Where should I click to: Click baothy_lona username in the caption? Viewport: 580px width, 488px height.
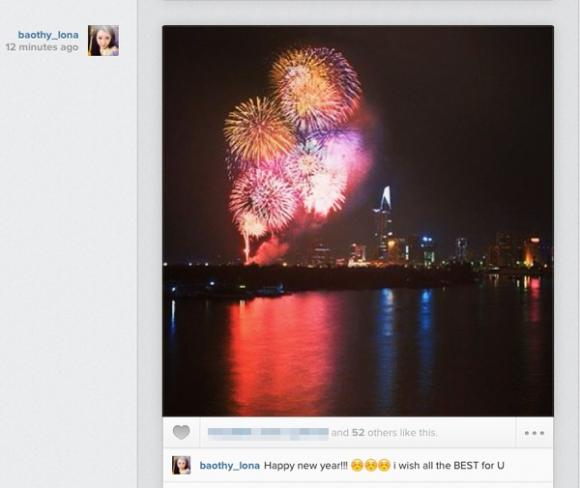click(x=230, y=465)
